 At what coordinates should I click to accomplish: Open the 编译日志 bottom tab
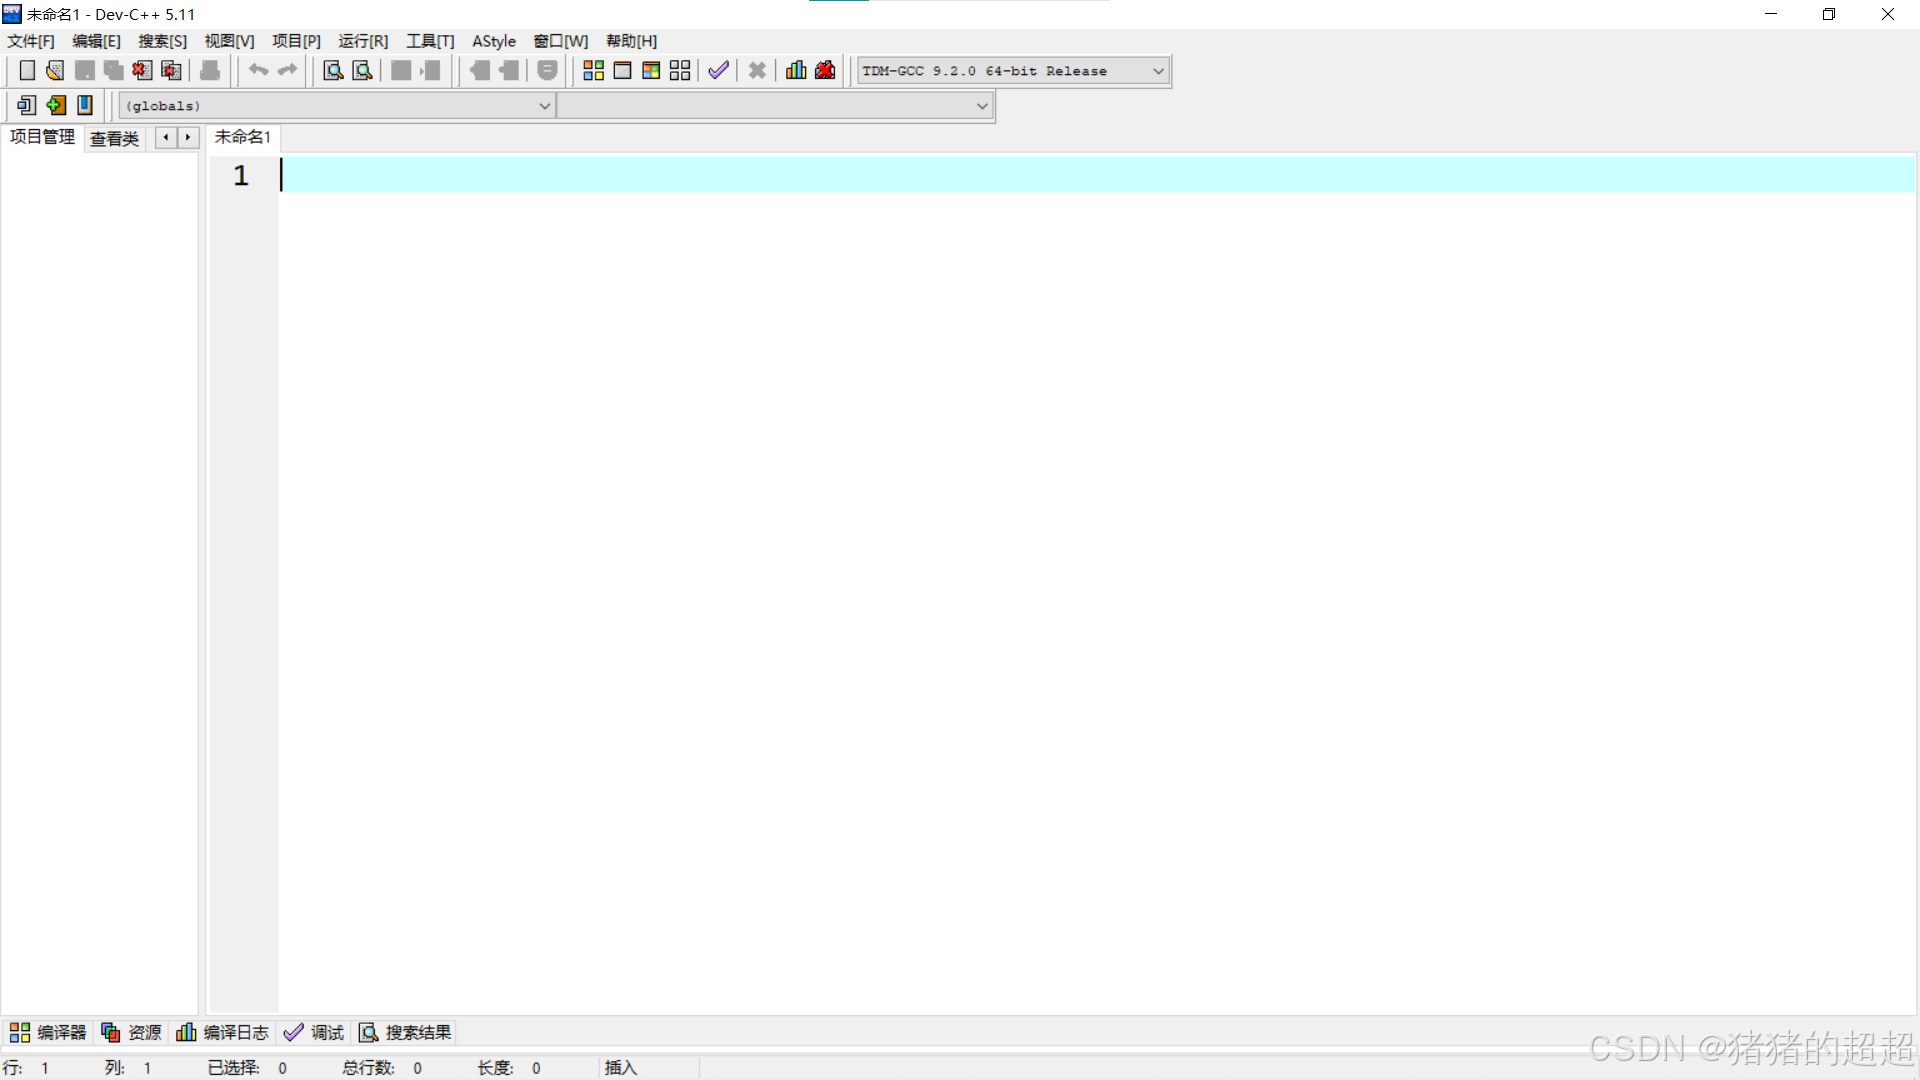pos(223,1032)
